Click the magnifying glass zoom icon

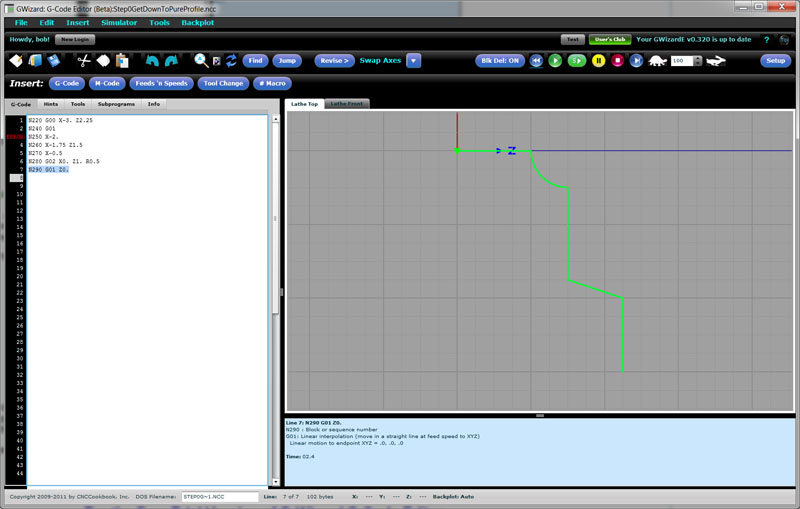click(x=201, y=61)
